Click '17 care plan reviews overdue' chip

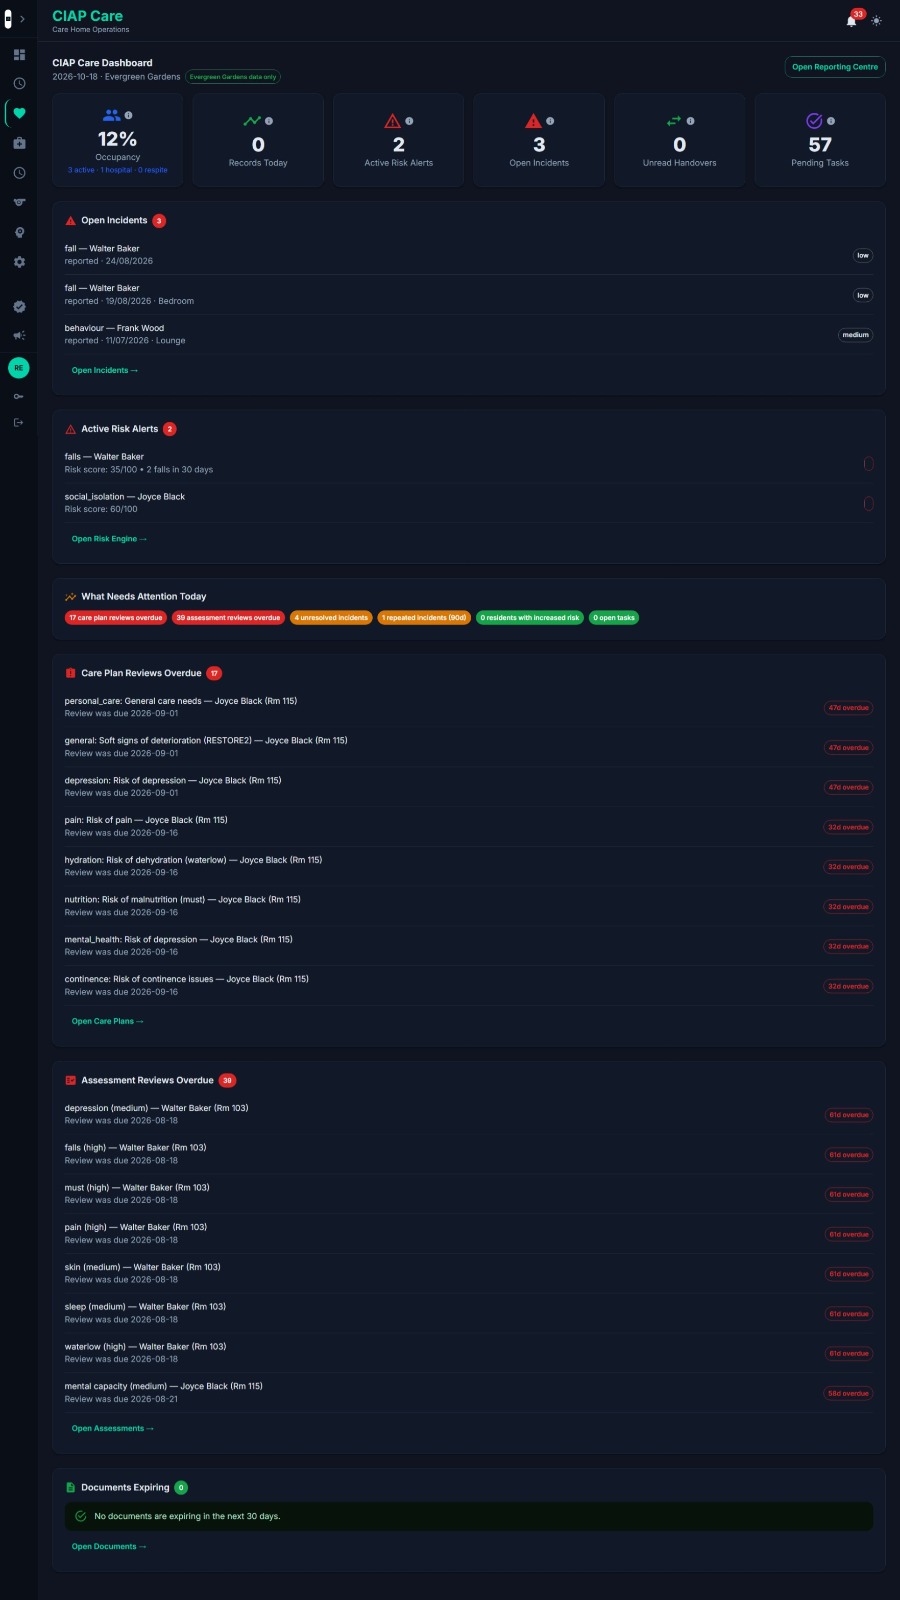click(116, 618)
